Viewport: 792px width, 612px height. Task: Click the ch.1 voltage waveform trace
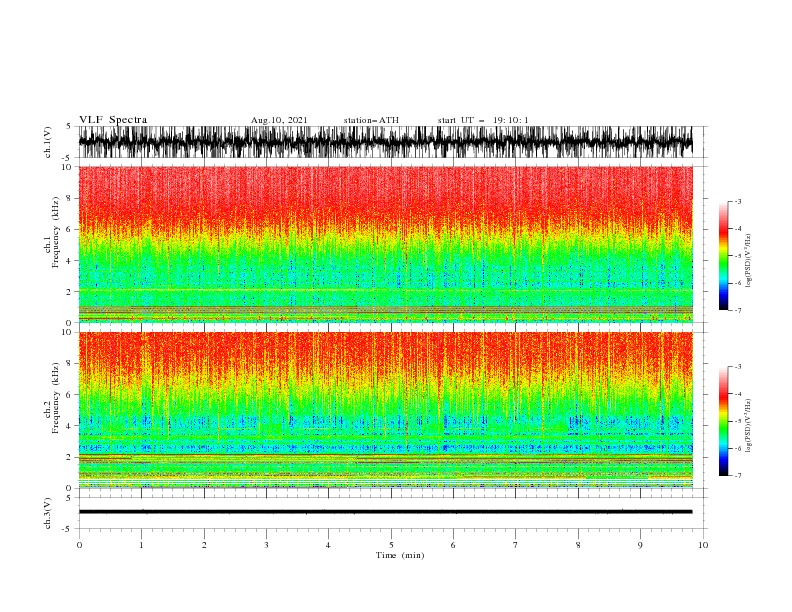[385, 142]
